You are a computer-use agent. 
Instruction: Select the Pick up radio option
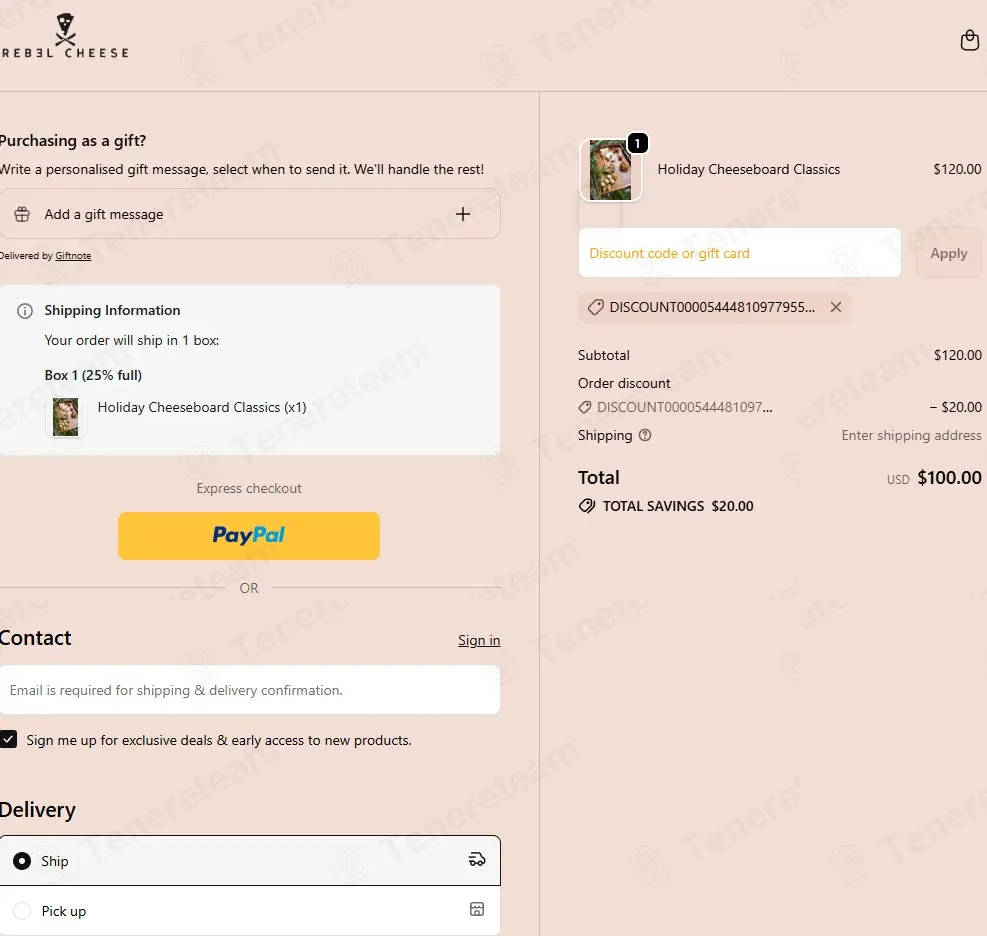(x=22, y=911)
